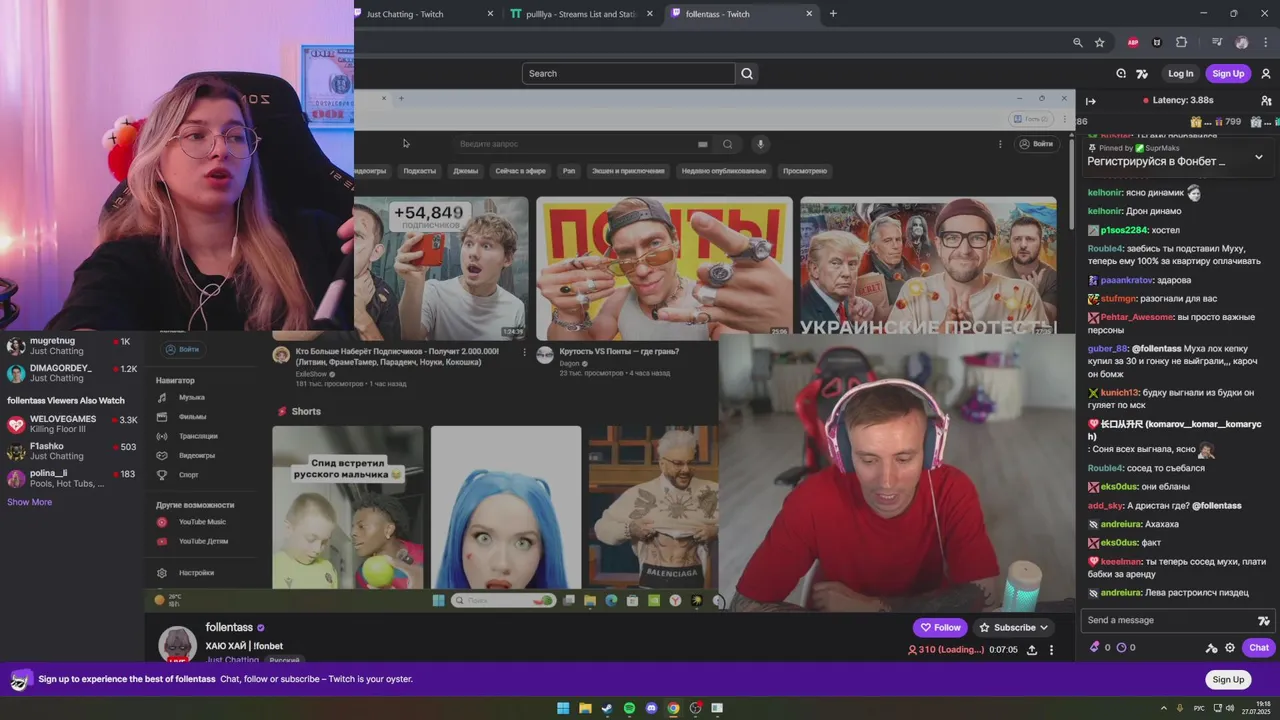Screen dimensions: 1280x720
Task: Close the Just Chatting - Twitch tab
Action: pos(490,14)
